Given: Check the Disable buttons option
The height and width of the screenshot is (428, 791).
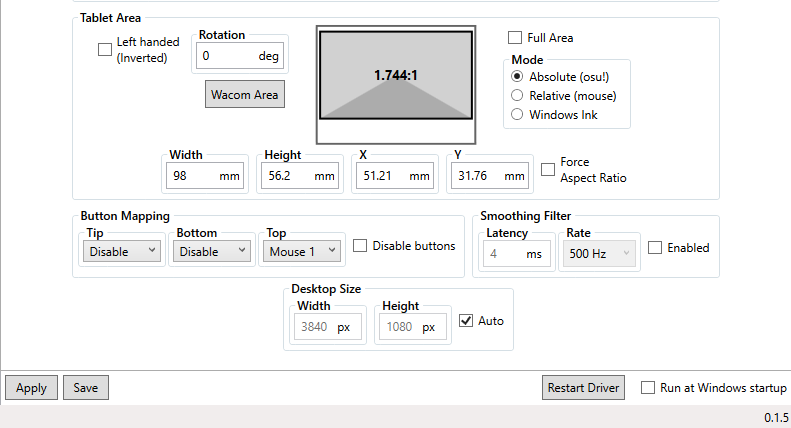Looking at the screenshot, I should pos(361,246).
